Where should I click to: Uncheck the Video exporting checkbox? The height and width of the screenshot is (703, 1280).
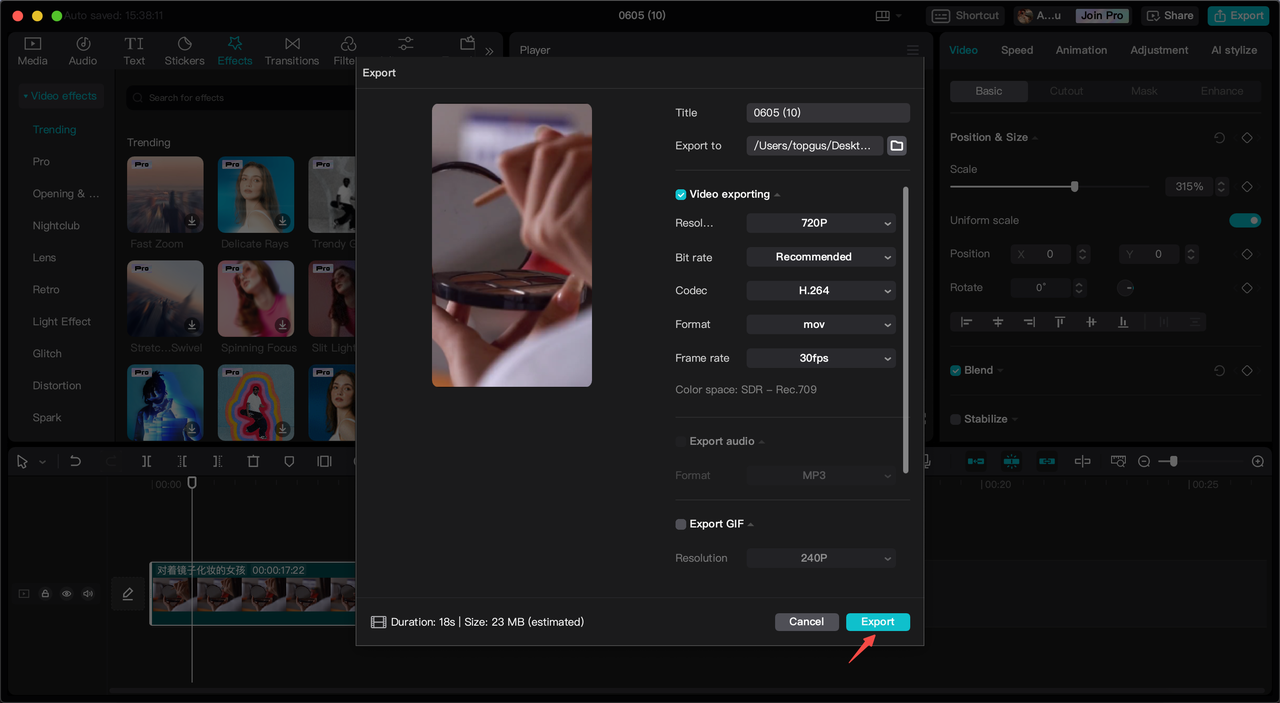point(681,194)
